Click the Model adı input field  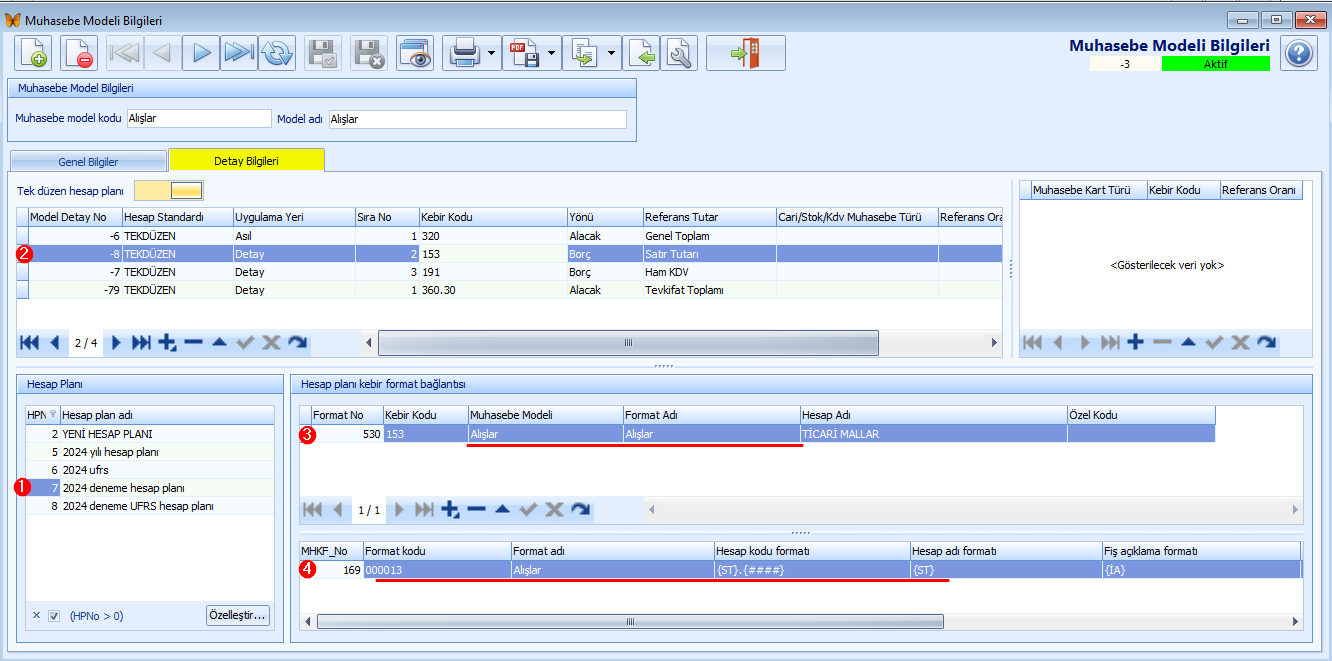[477, 119]
